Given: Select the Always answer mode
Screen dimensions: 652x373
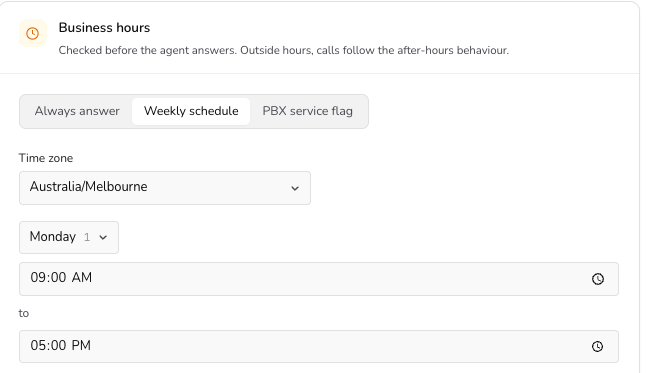Looking at the screenshot, I should pos(77,111).
